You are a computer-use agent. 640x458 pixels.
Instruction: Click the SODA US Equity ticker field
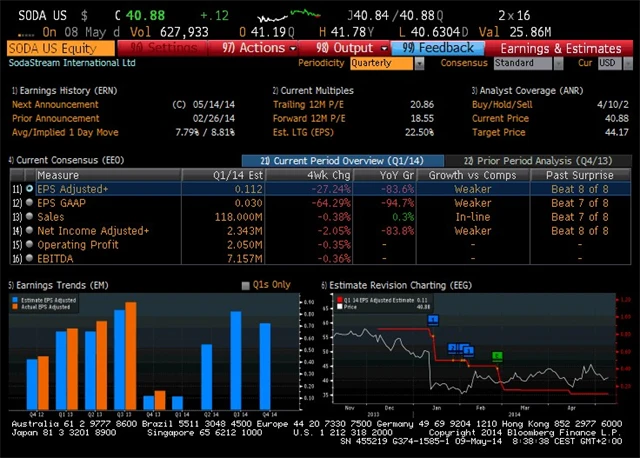click(x=60, y=48)
